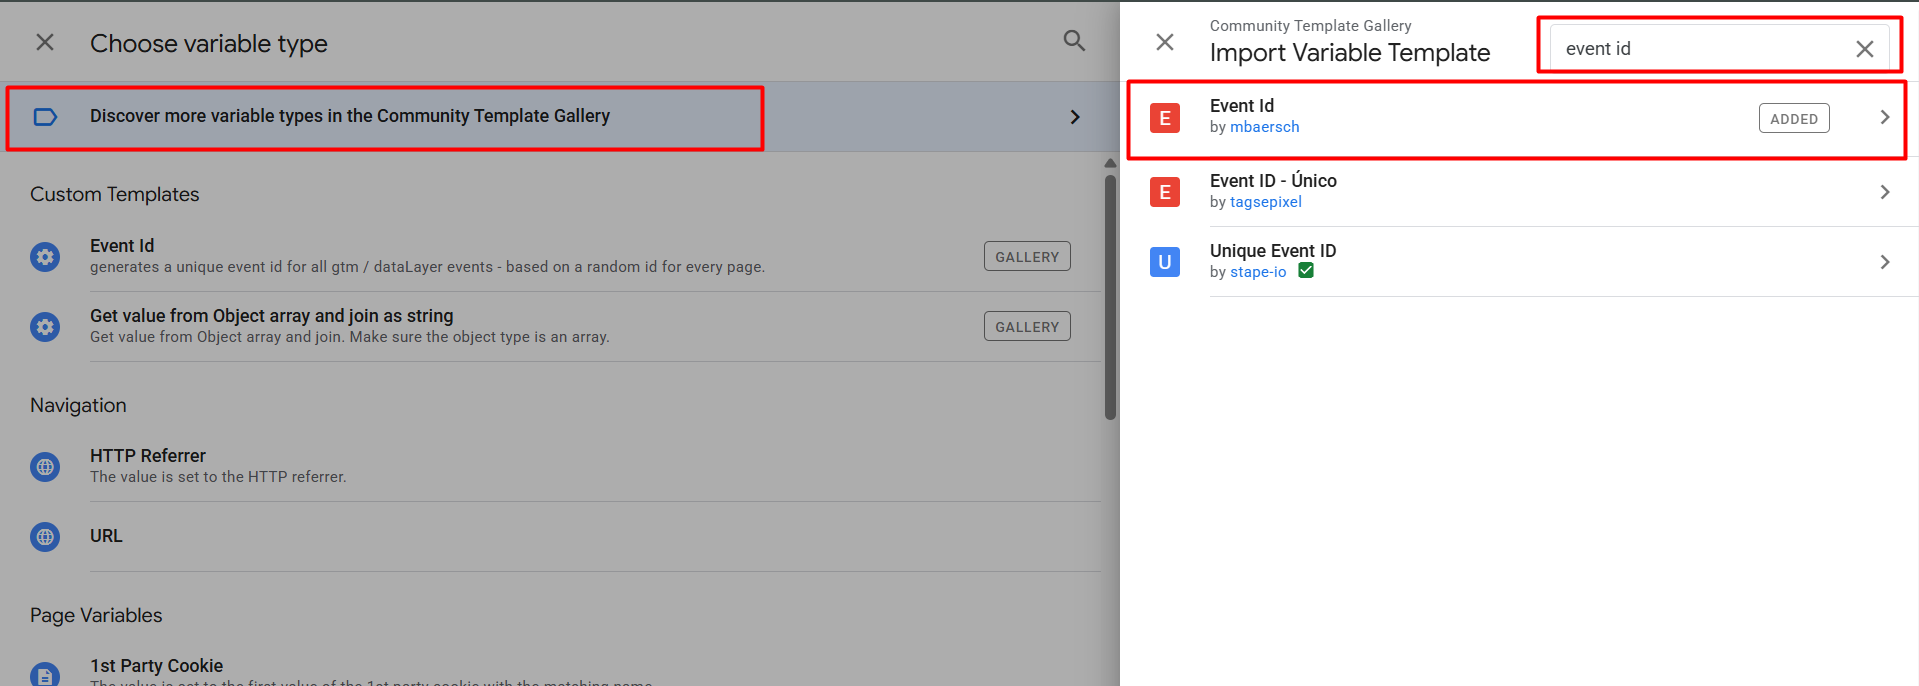
Task: Click the globe icon for HTTP Referrer
Action: click(45, 467)
